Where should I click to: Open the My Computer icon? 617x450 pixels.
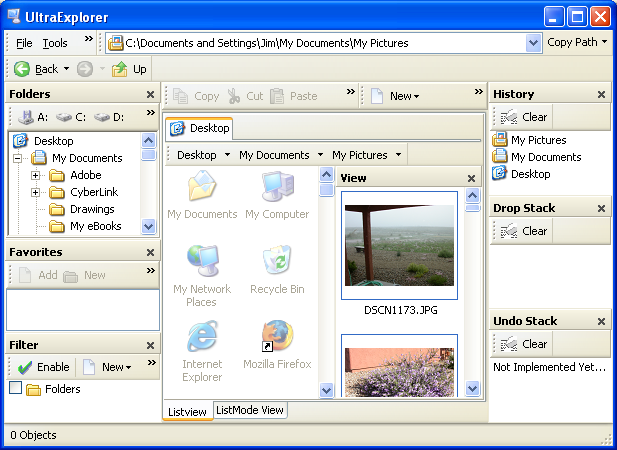277,187
